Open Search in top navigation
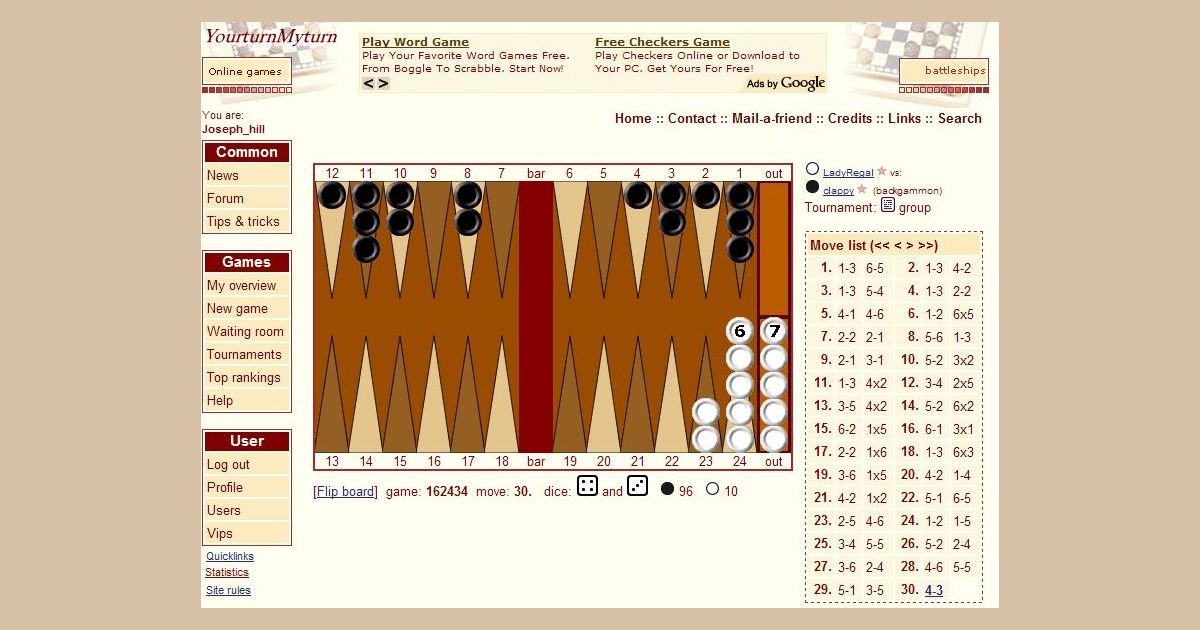 tap(960, 118)
